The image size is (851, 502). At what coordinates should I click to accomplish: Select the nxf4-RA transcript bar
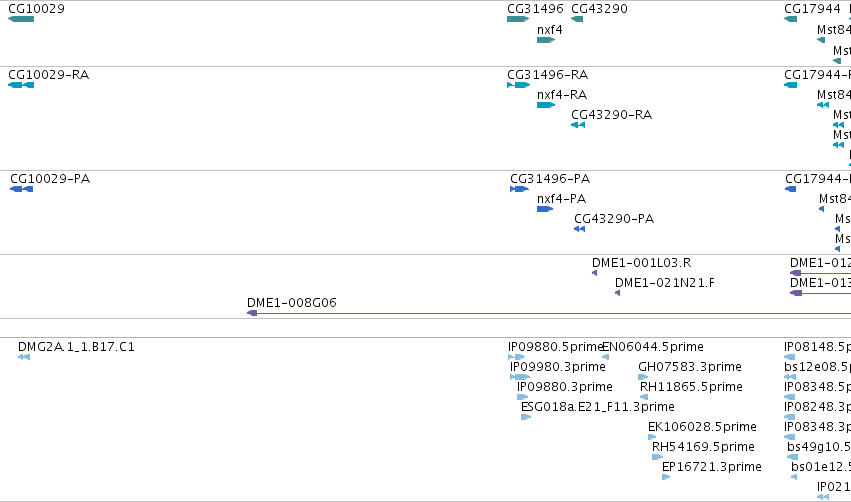(546, 105)
